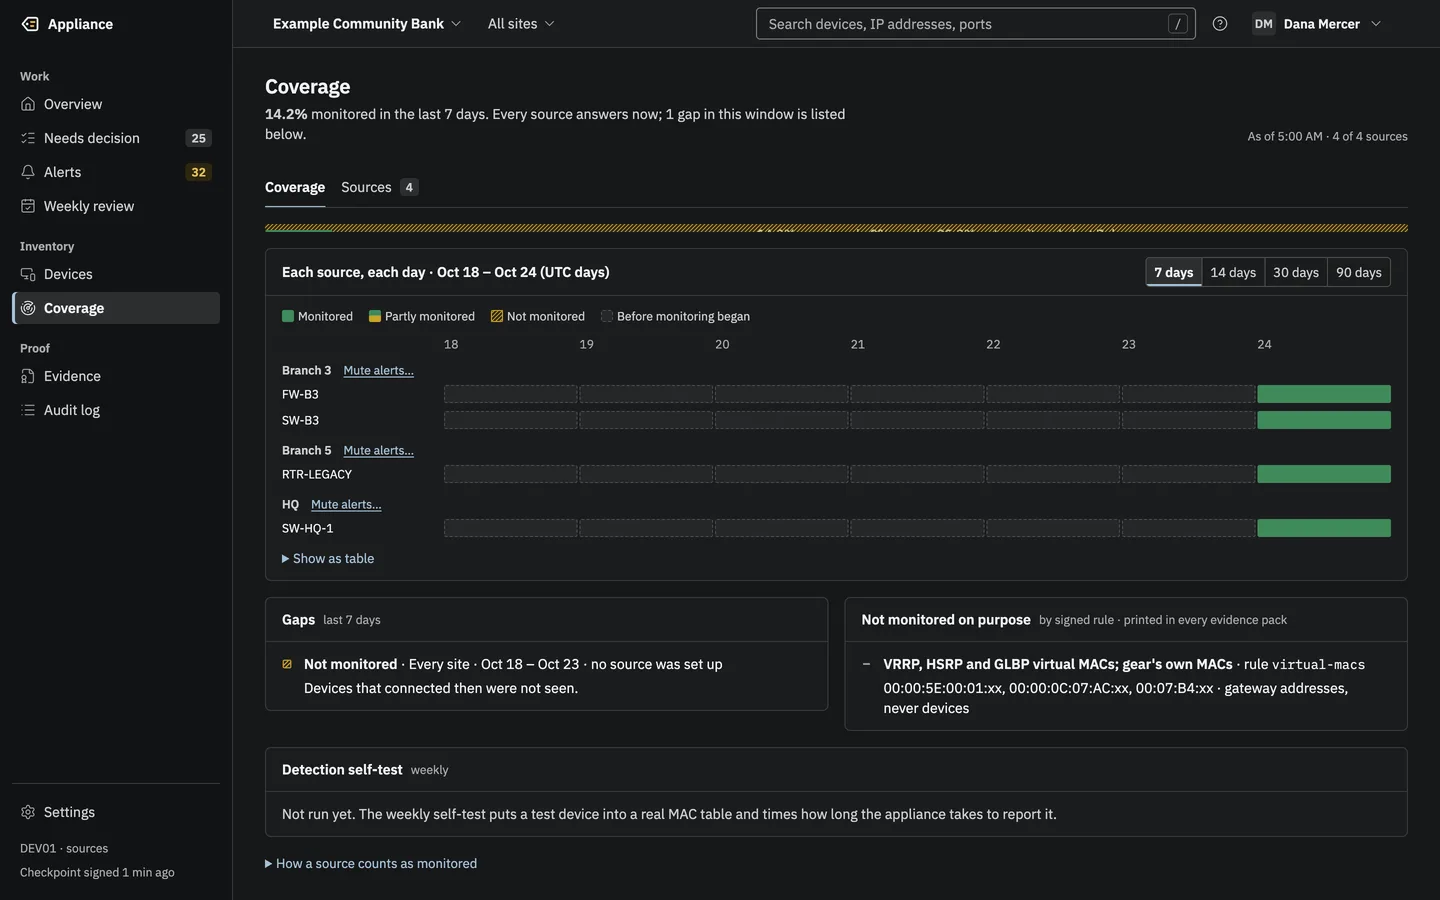
Task: Click Mute alerts for Branch 3
Action: click(x=378, y=370)
